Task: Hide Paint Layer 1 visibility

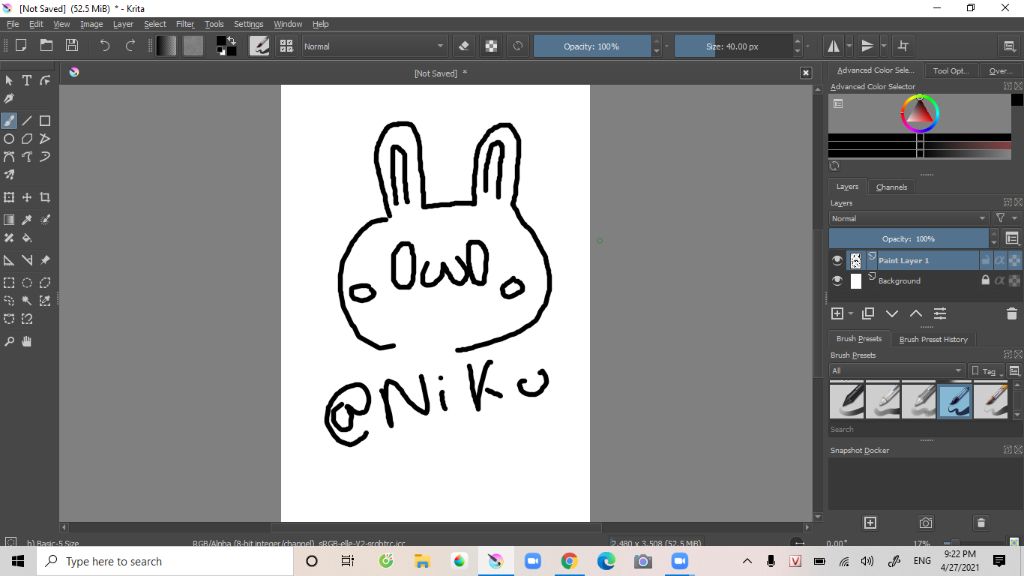Action: [837, 260]
